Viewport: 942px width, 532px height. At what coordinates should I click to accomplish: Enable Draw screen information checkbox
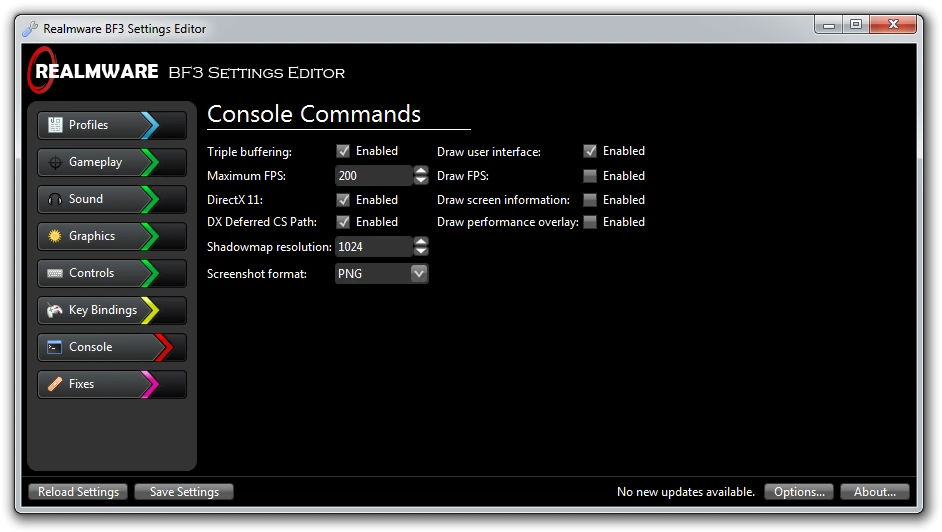[590, 200]
